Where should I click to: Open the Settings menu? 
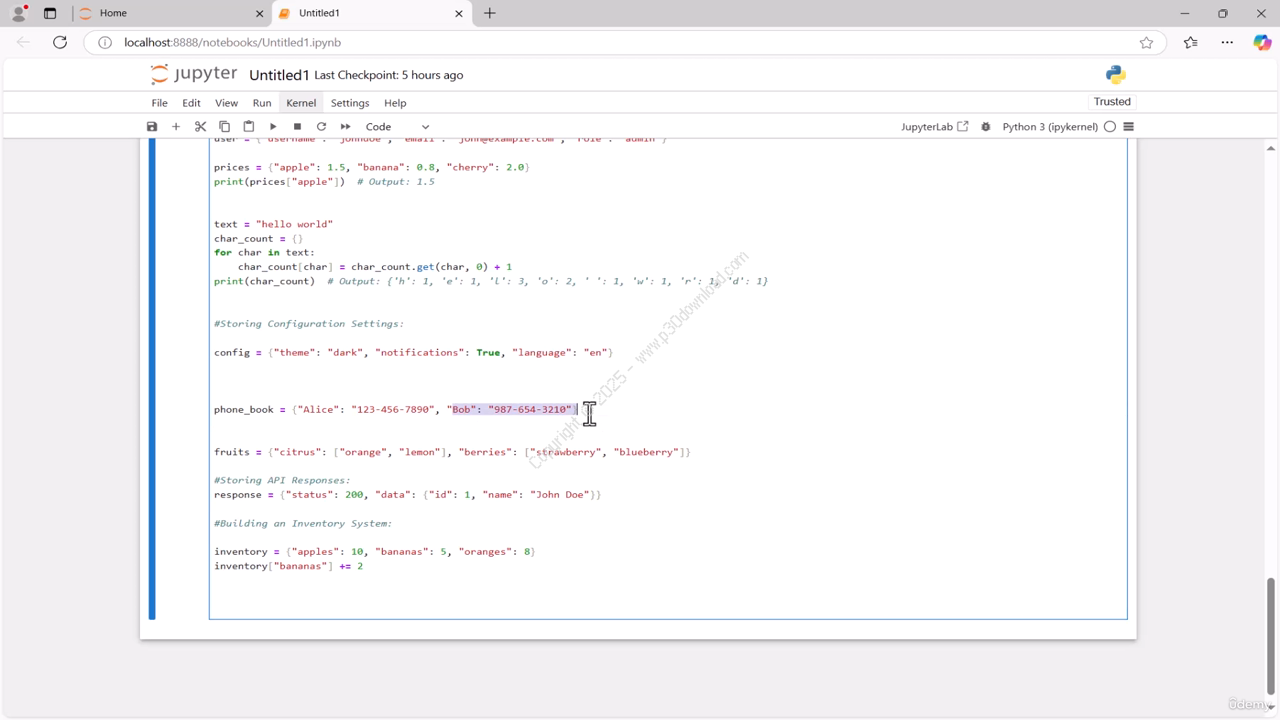tap(350, 103)
